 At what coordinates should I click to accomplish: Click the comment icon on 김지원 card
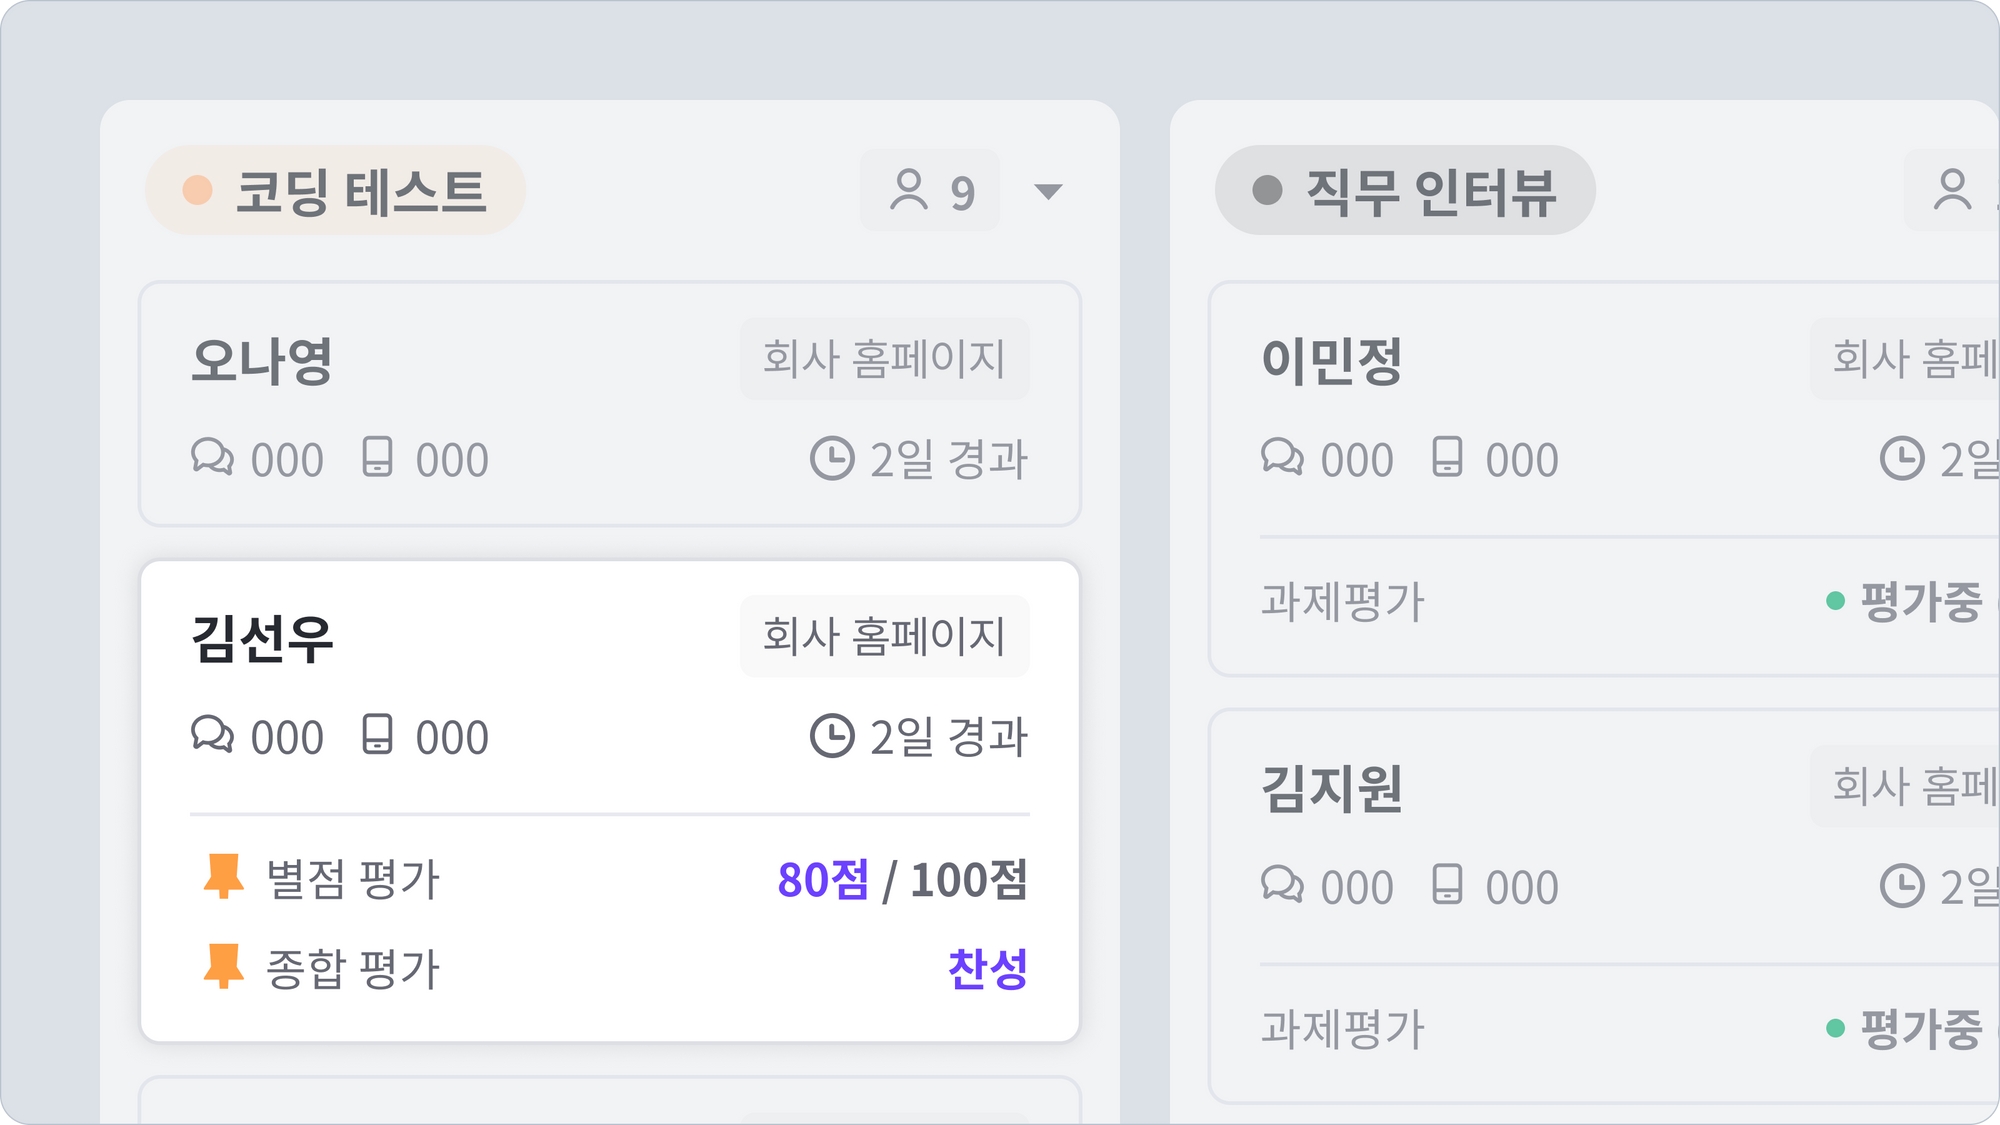tap(1282, 885)
